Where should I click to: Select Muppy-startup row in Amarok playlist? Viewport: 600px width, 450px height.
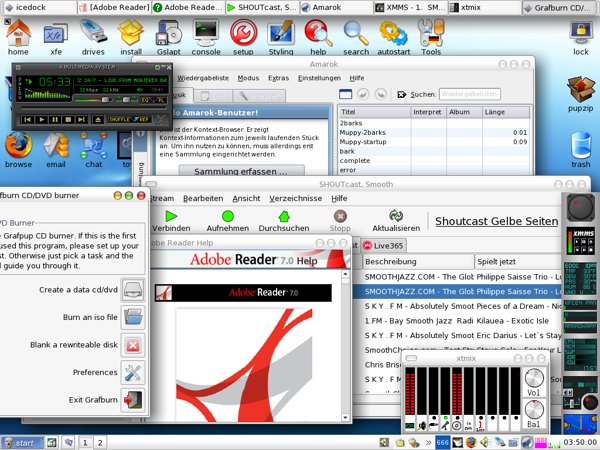433,142
